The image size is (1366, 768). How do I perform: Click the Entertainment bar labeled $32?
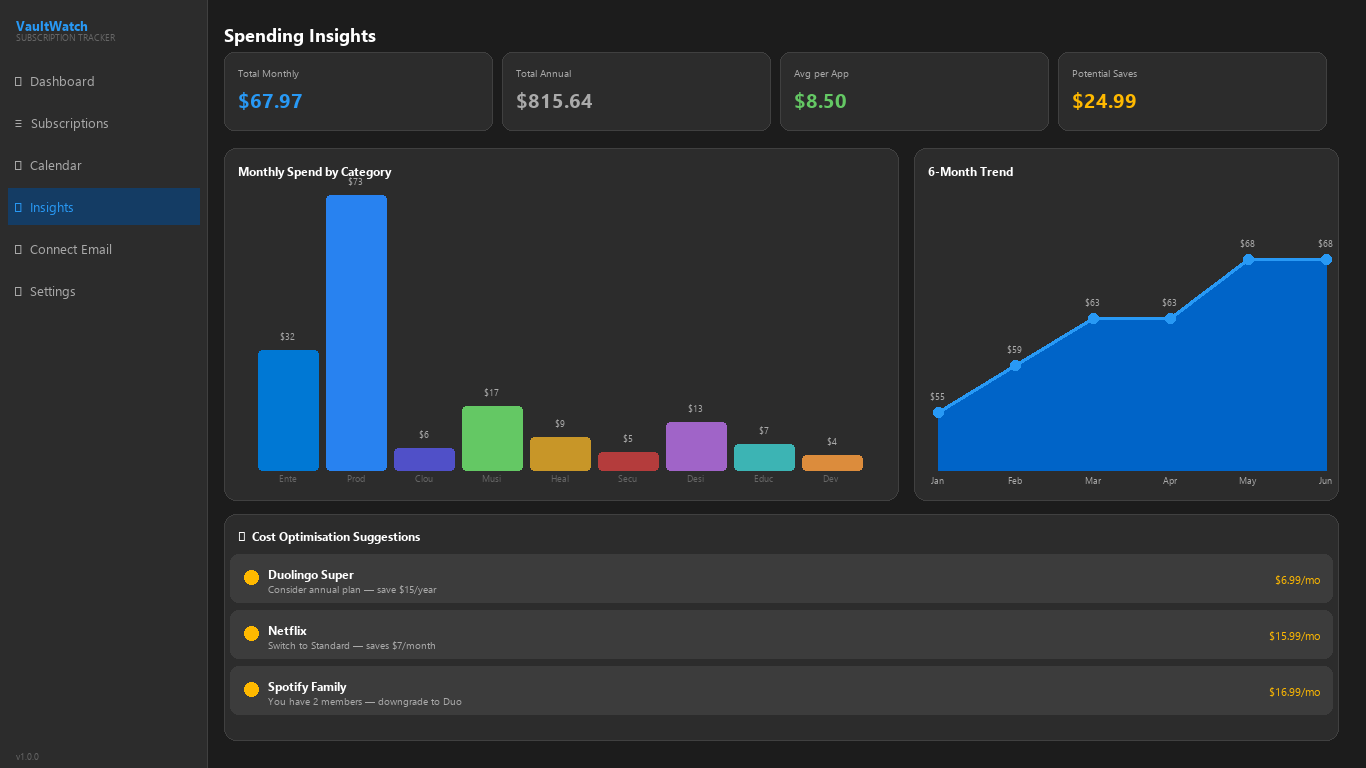coord(288,410)
